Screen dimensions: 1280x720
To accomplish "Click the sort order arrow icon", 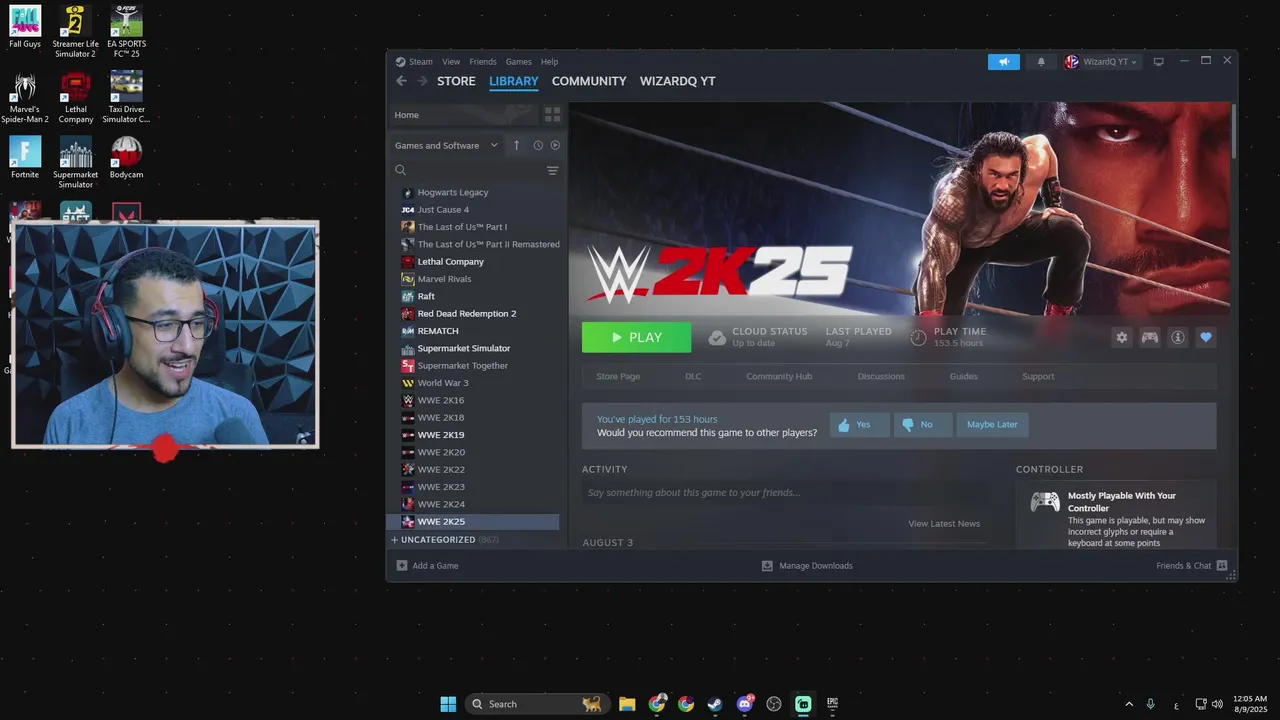I will pyautogui.click(x=516, y=145).
